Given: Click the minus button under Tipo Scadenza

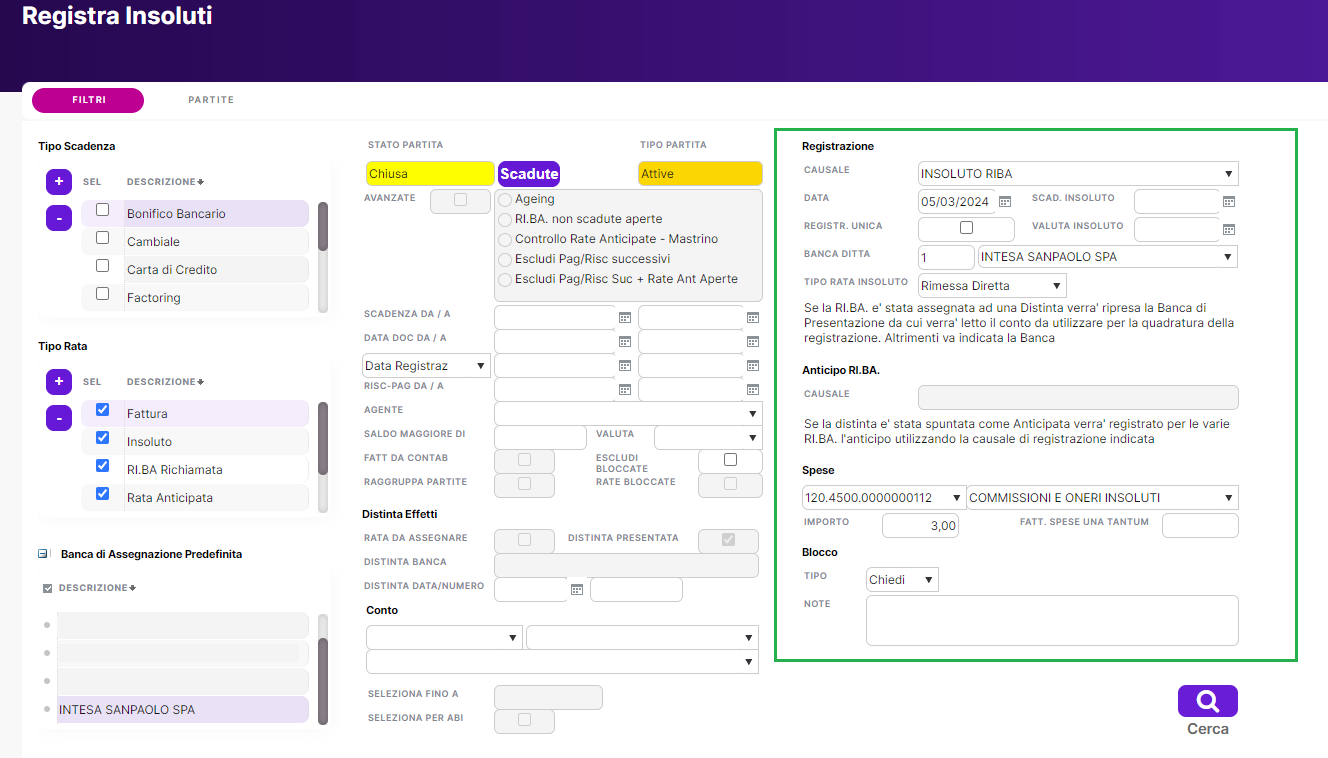Looking at the screenshot, I should [x=59, y=218].
